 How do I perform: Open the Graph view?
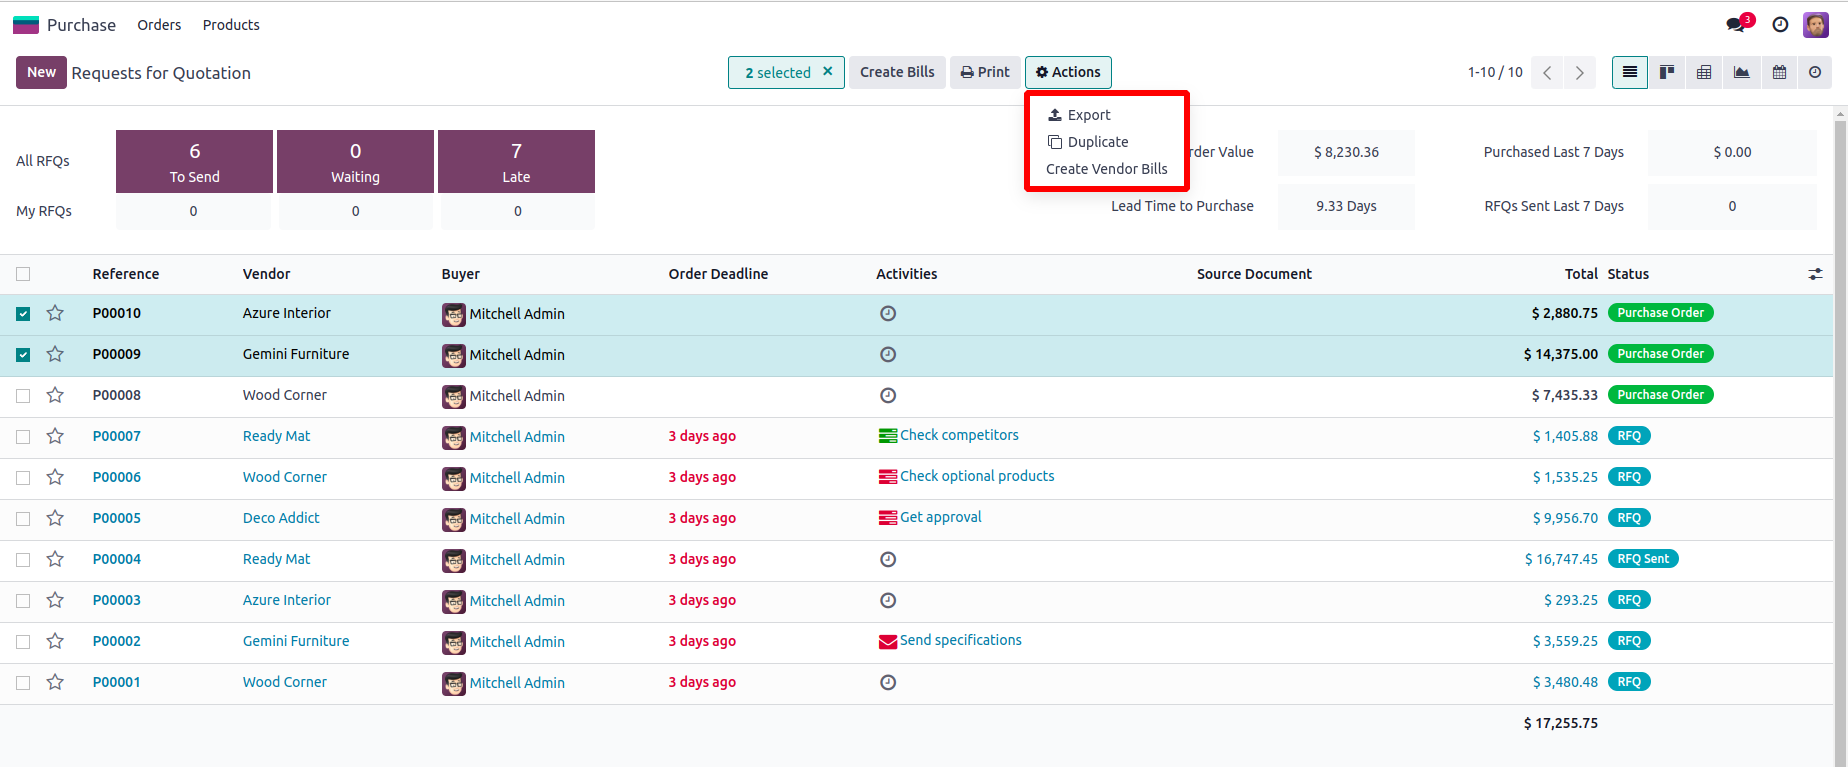[x=1742, y=72]
